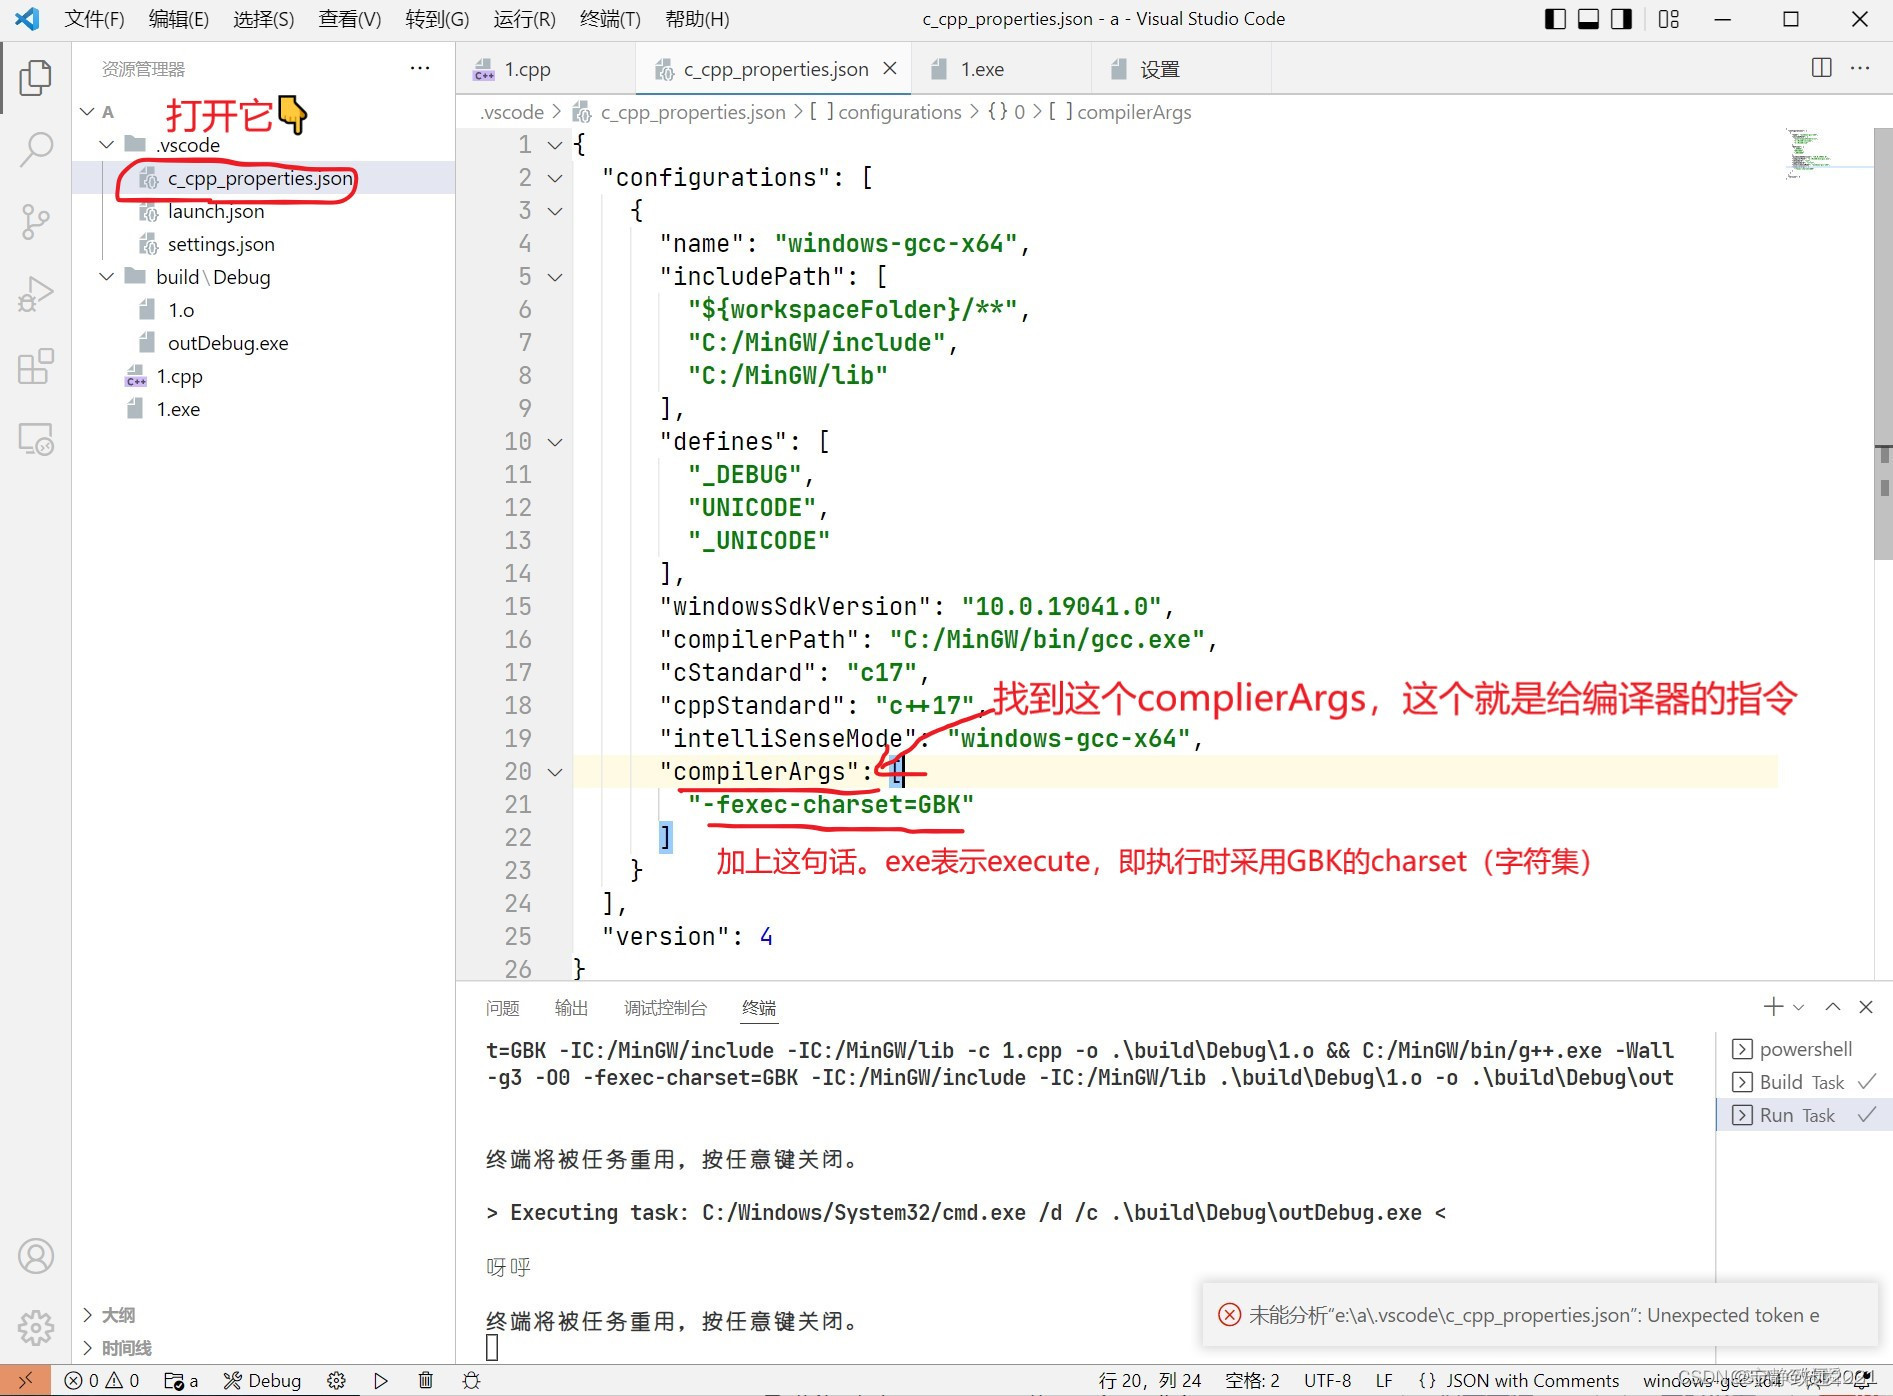Image resolution: width=1893 pixels, height=1396 pixels.
Task: Change end of line sequence LF
Action: click(x=1384, y=1380)
